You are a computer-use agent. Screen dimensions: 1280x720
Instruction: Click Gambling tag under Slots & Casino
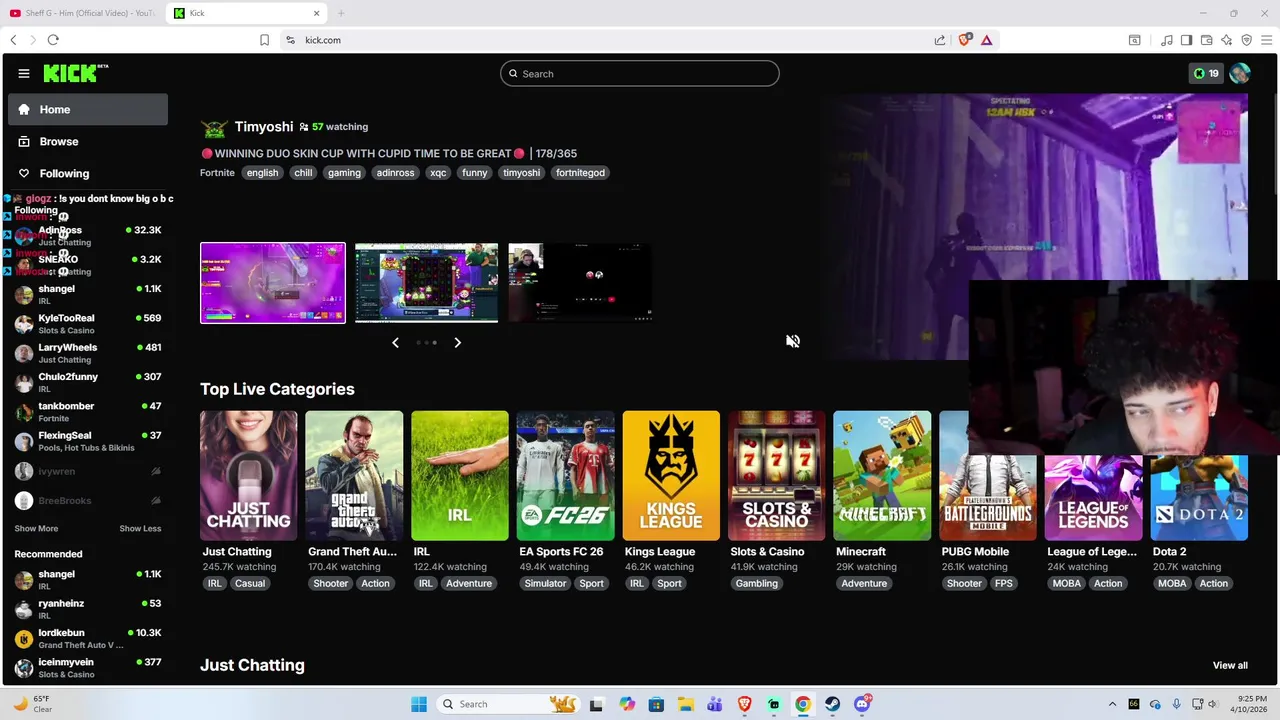click(757, 584)
